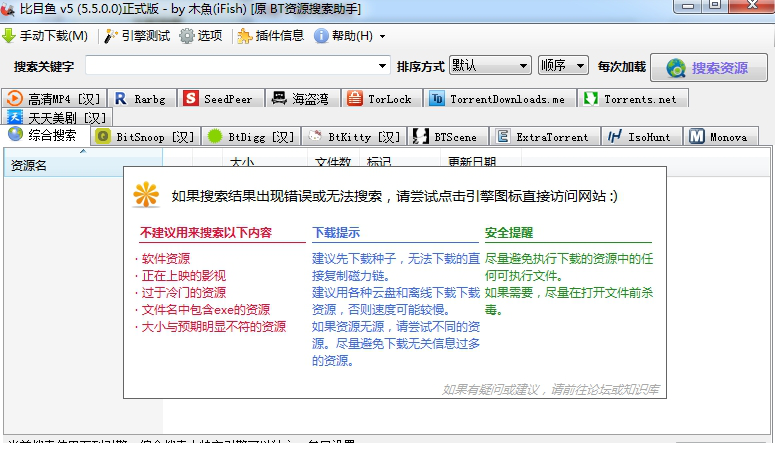Image resolution: width=775 pixels, height=460 pixels.
Task: Open the 帮助(H) menu
Action: pyautogui.click(x=352, y=36)
